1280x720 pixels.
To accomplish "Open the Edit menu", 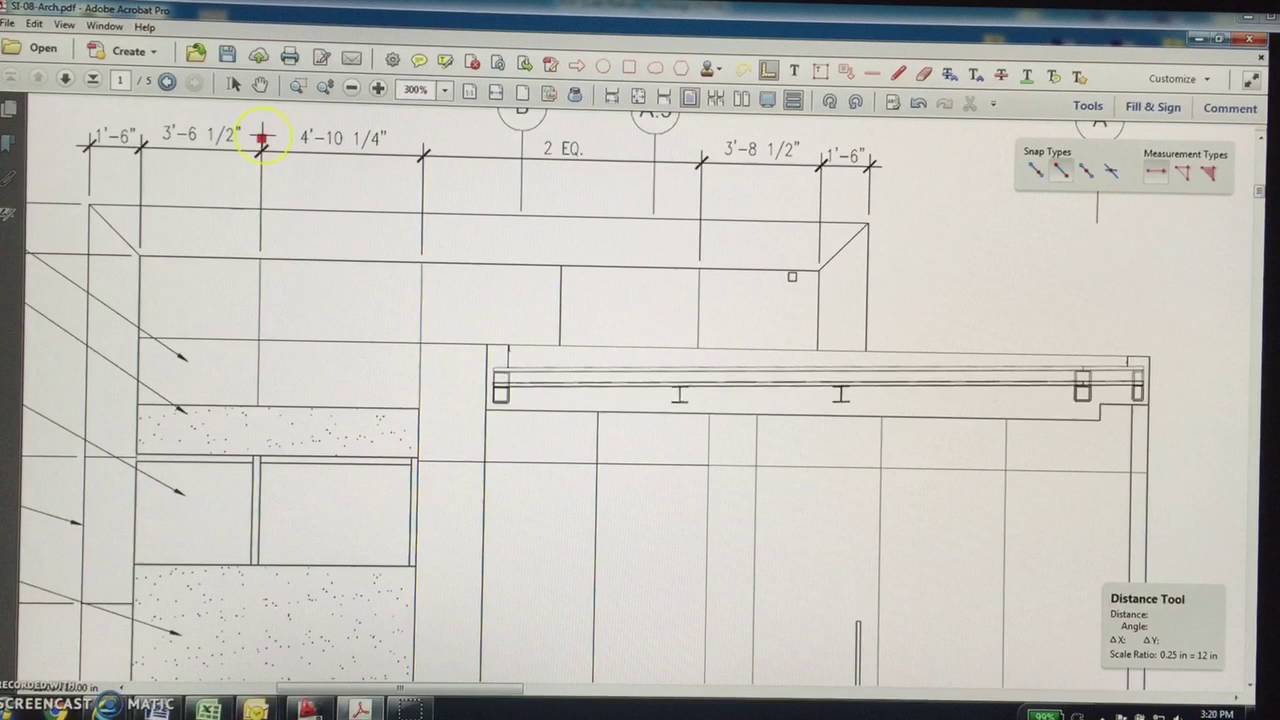I will [35, 23].
